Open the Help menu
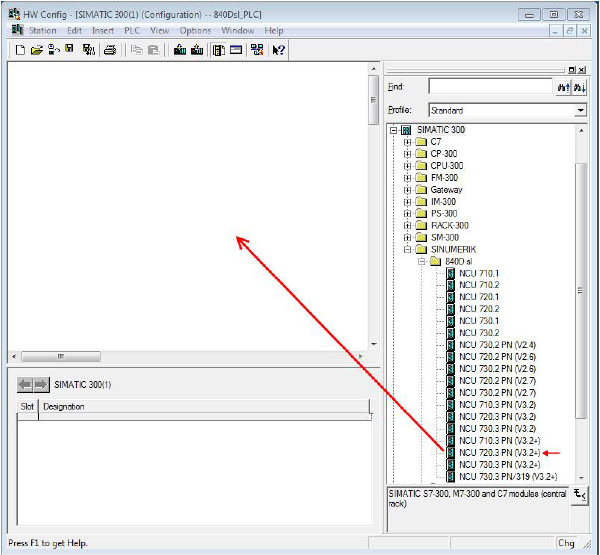 pyautogui.click(x=274, y=31)
